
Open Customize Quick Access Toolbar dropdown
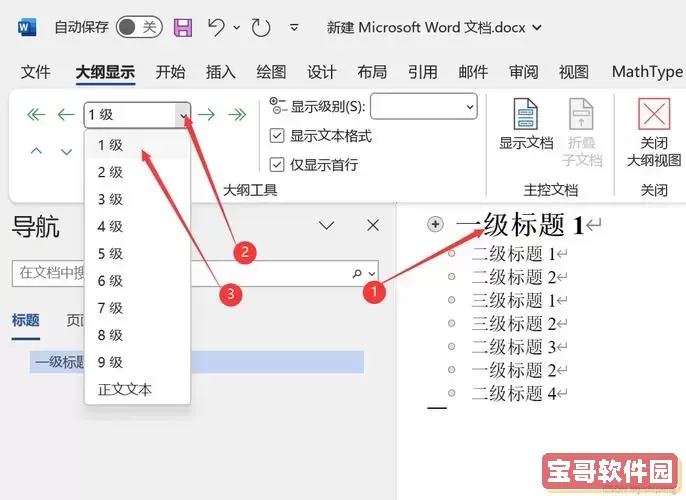pyautogui.click(x=294, y=28)
